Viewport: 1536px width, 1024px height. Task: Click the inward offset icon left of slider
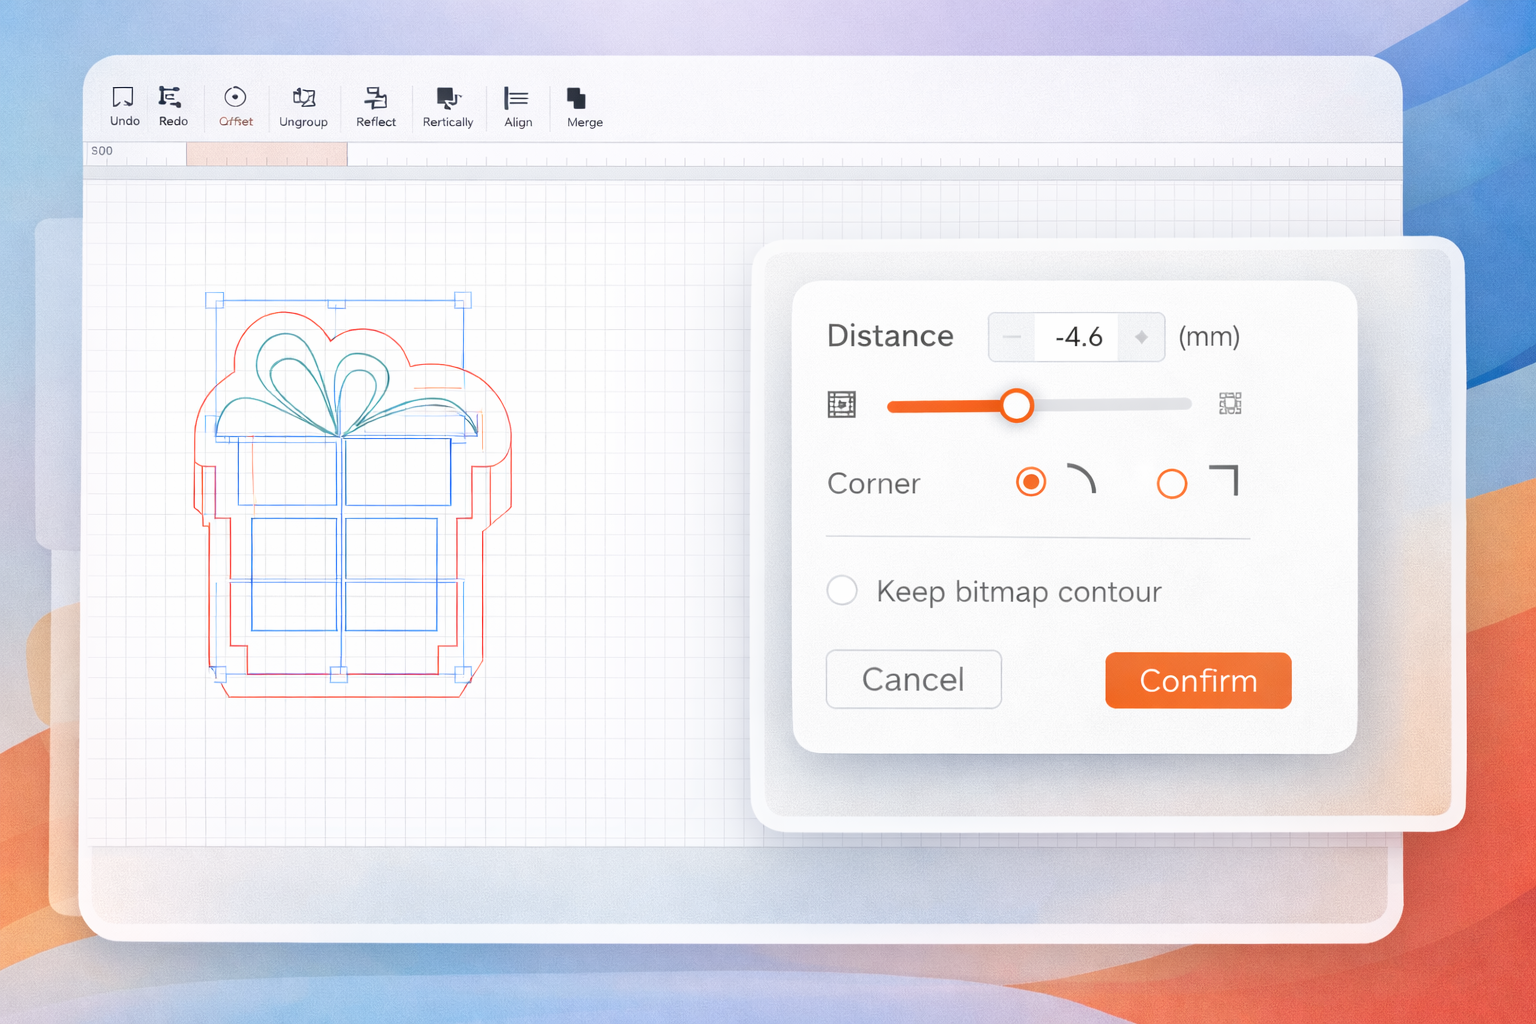842,405
